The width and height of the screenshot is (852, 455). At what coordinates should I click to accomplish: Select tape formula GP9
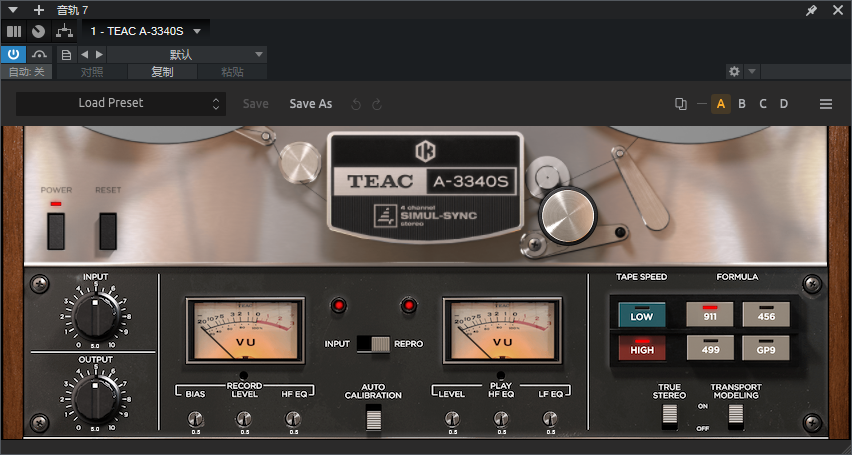[x=766, y=348]
